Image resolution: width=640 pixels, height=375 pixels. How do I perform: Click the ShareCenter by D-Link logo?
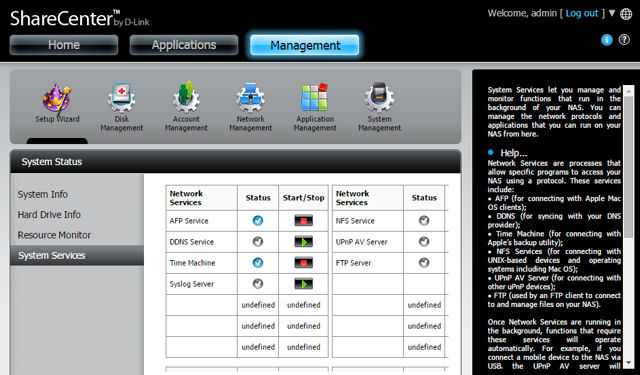[80, 18]
